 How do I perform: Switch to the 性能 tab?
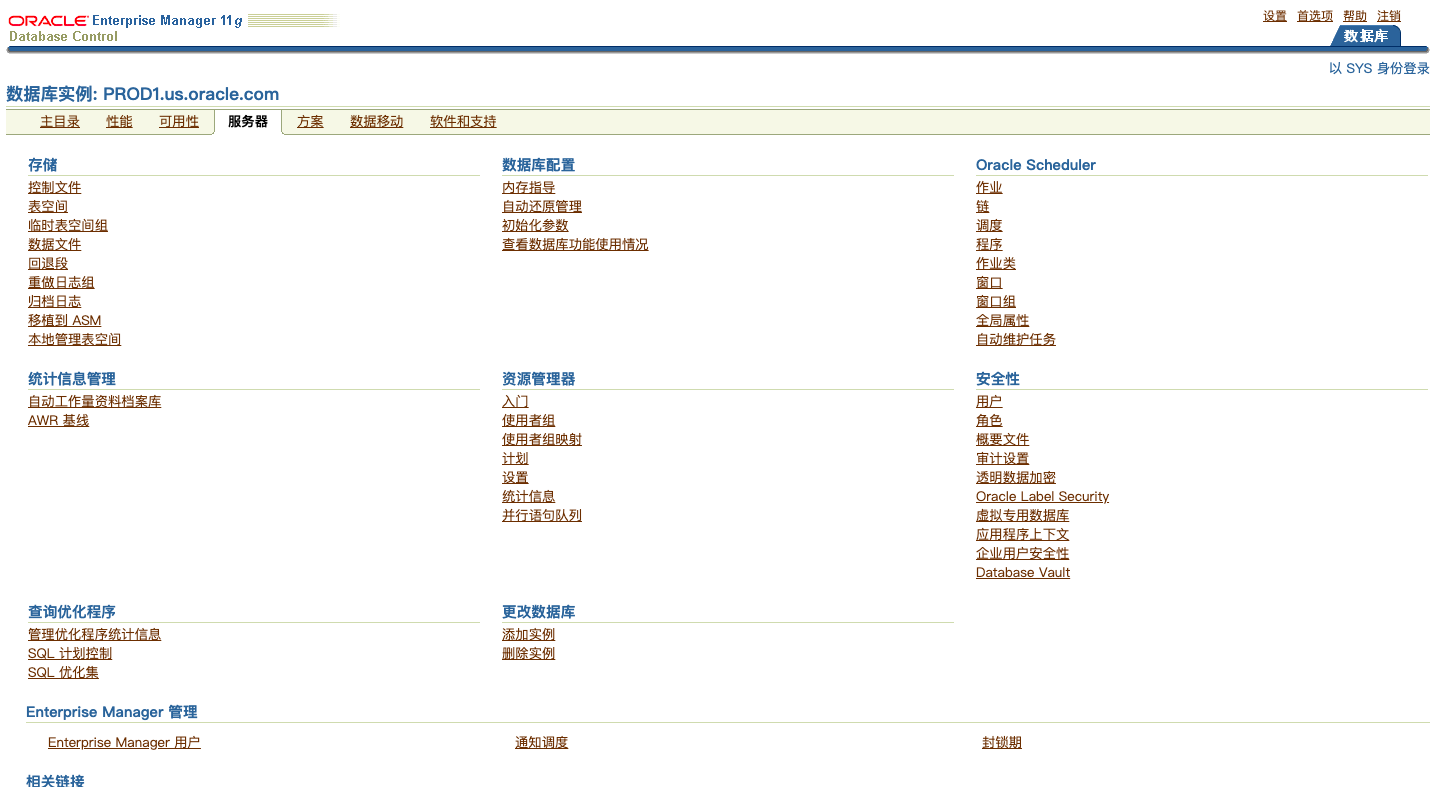click(118, 121)
